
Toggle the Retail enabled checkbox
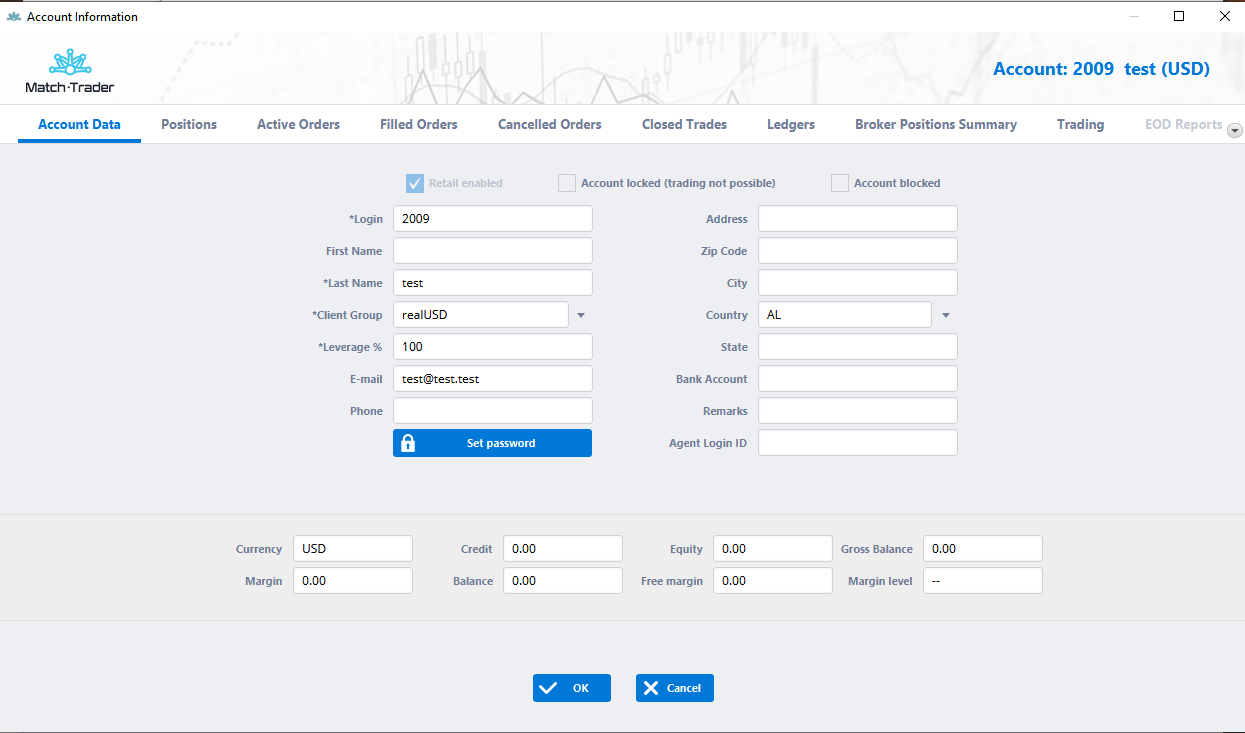coord(414,183)
